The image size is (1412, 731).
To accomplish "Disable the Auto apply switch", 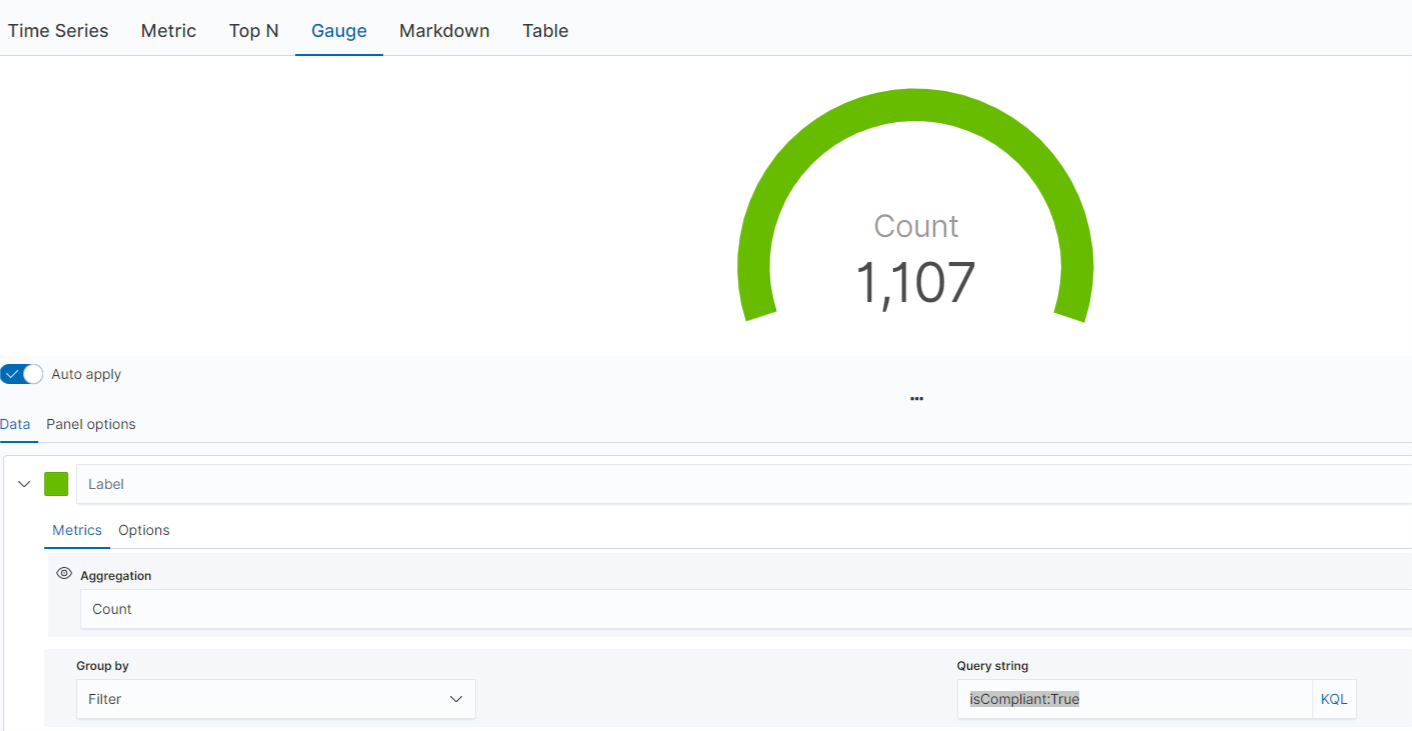I will [22, 374].
